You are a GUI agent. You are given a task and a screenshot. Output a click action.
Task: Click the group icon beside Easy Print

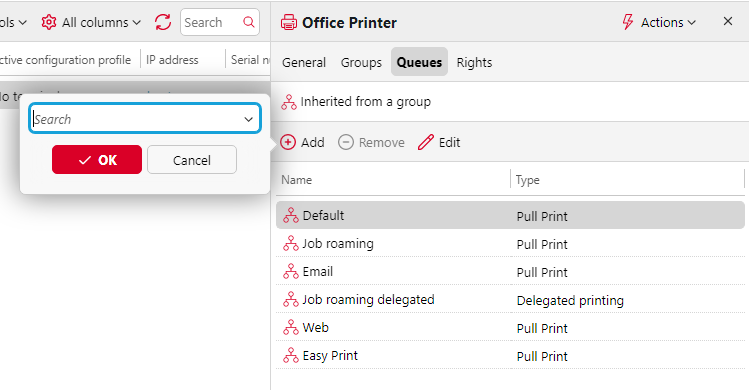tap(290, 356)
